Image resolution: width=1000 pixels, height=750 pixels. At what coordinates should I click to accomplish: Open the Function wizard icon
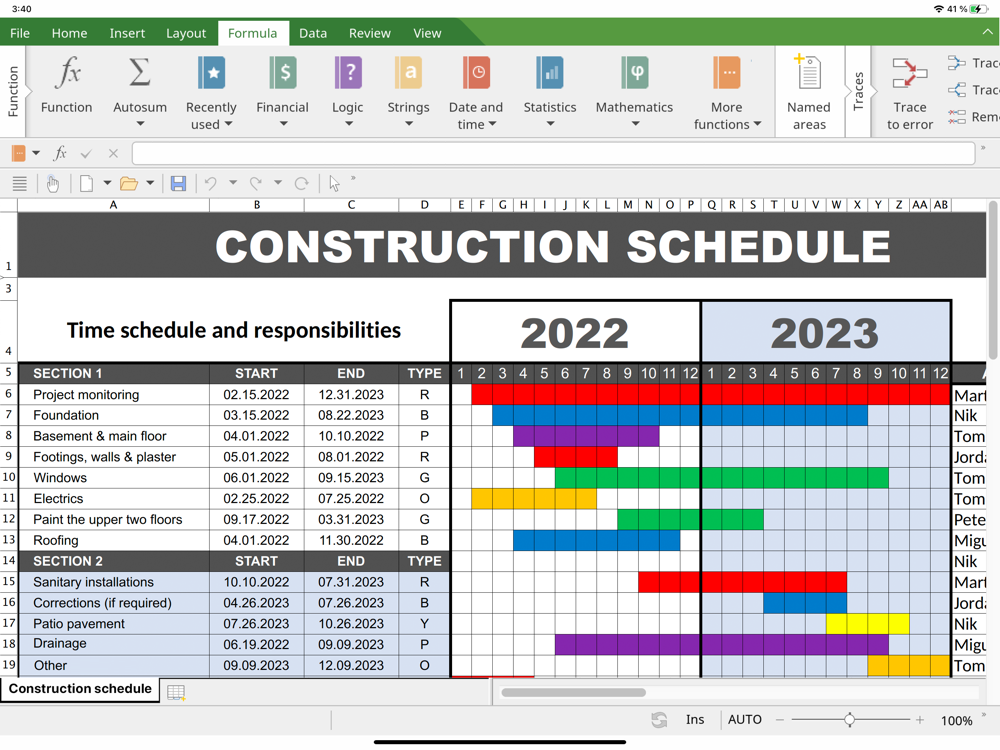(67, 72)
